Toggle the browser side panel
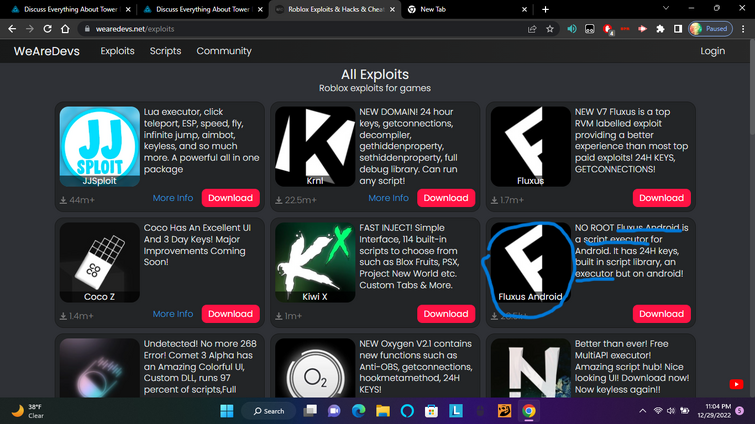 [678, 29]
